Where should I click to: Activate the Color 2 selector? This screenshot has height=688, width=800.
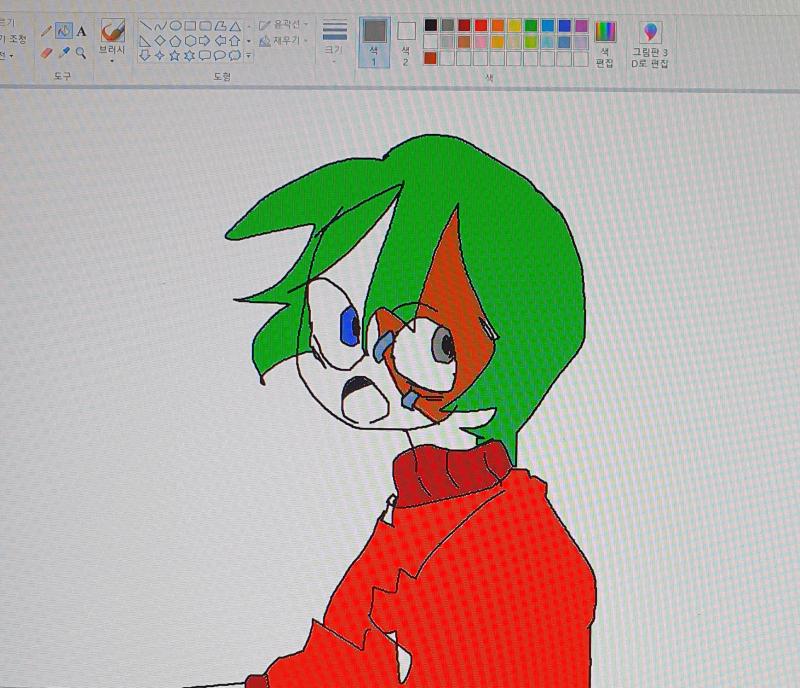(406, 44)
